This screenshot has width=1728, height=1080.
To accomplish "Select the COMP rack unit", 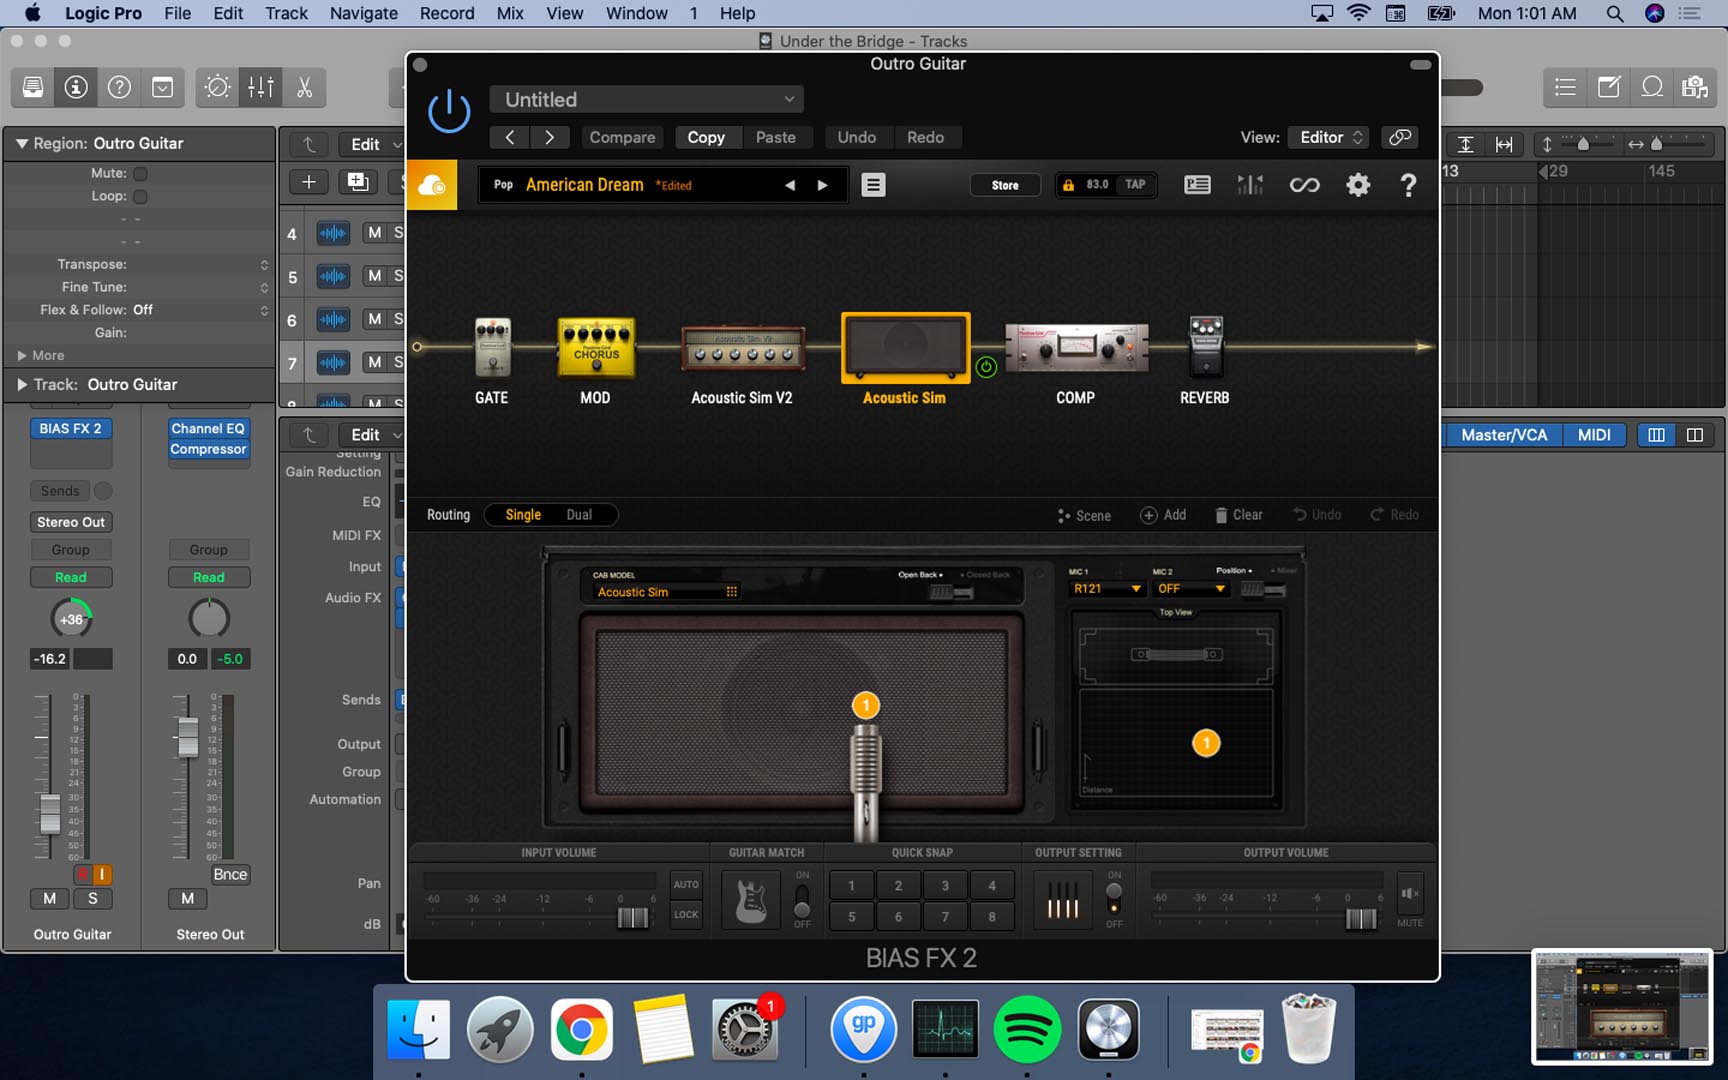I will (x=1076, y=347).
